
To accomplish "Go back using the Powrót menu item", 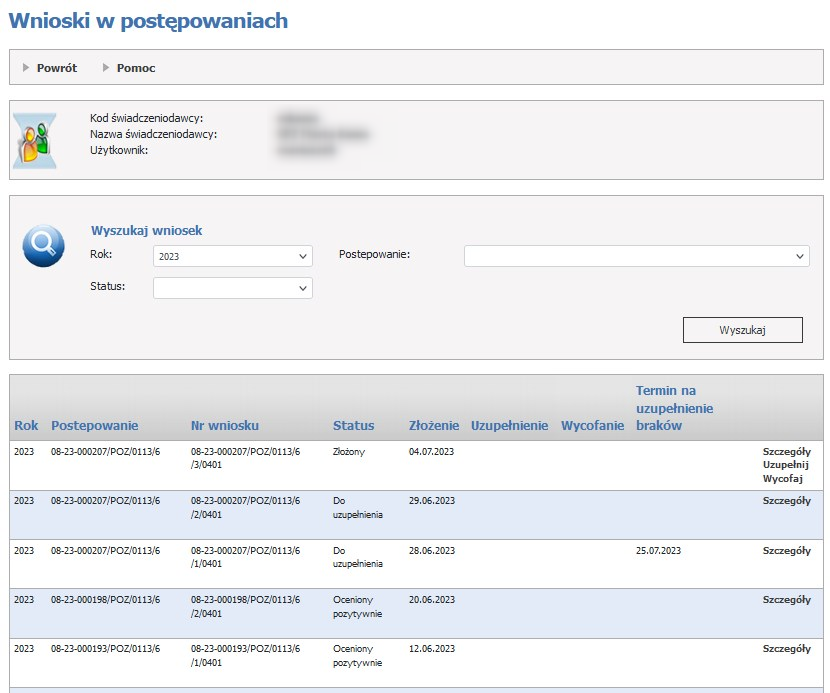I will click(x=56, y=68).
